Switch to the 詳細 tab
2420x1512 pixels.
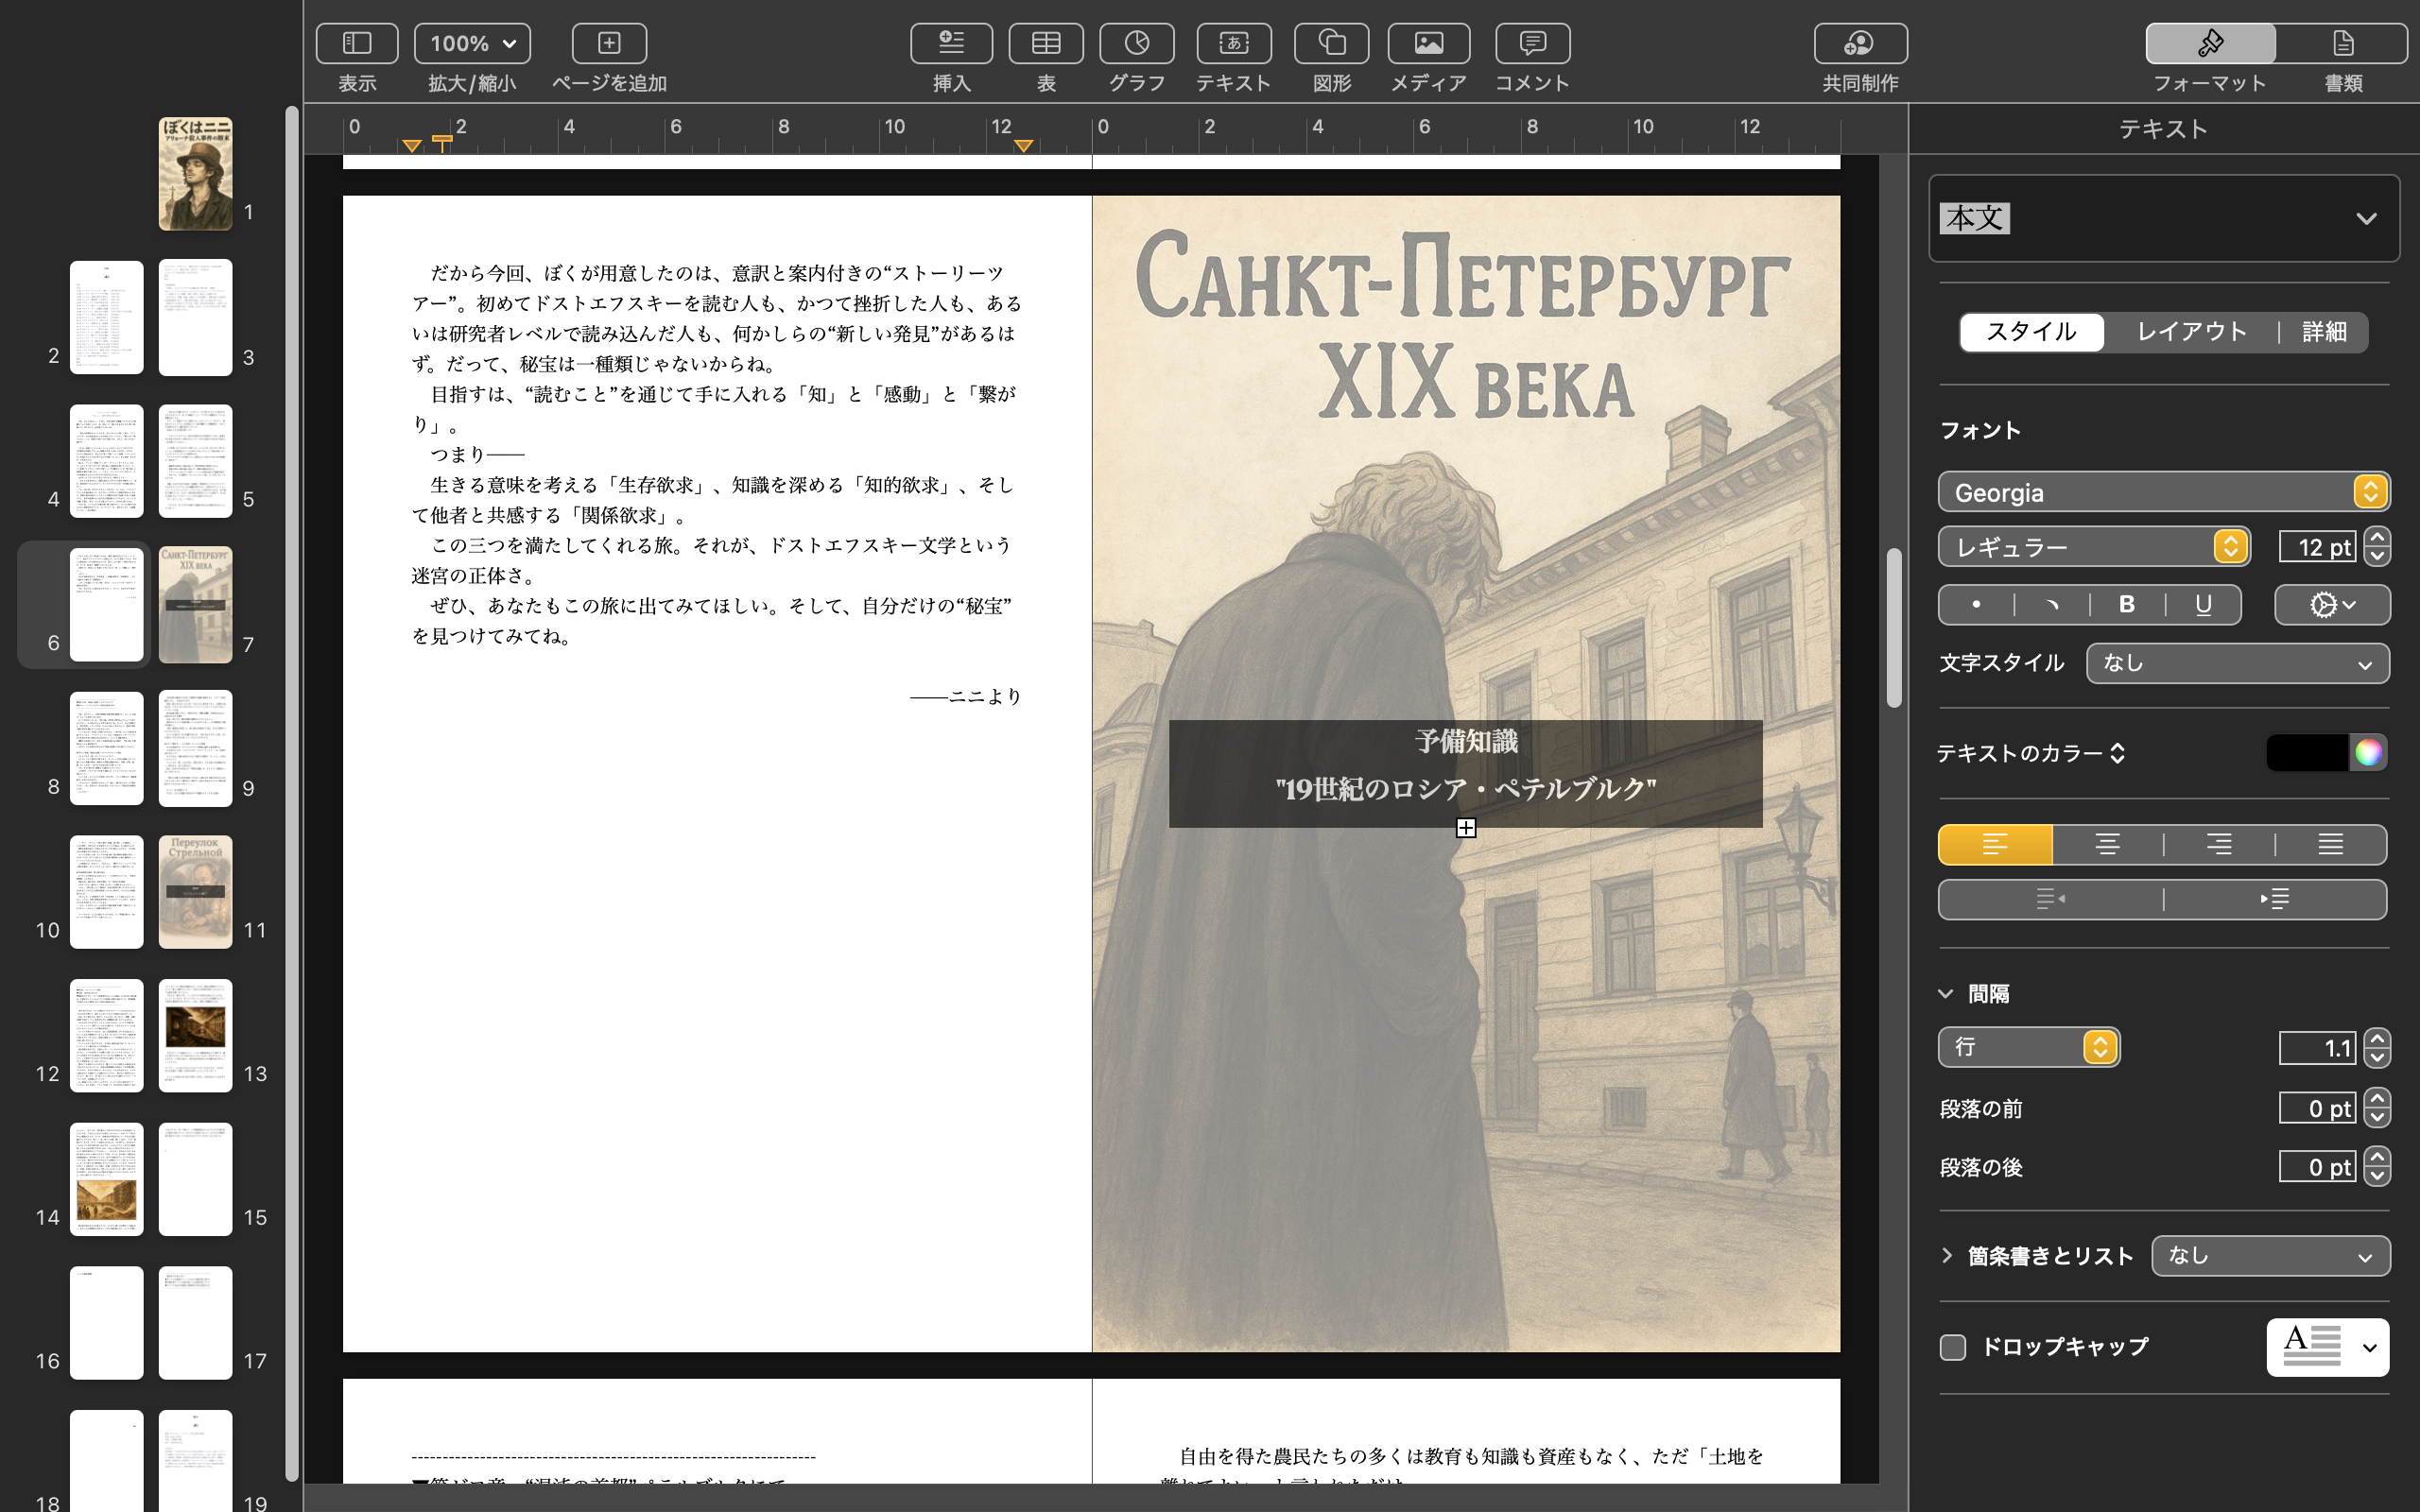point(2324,332)
